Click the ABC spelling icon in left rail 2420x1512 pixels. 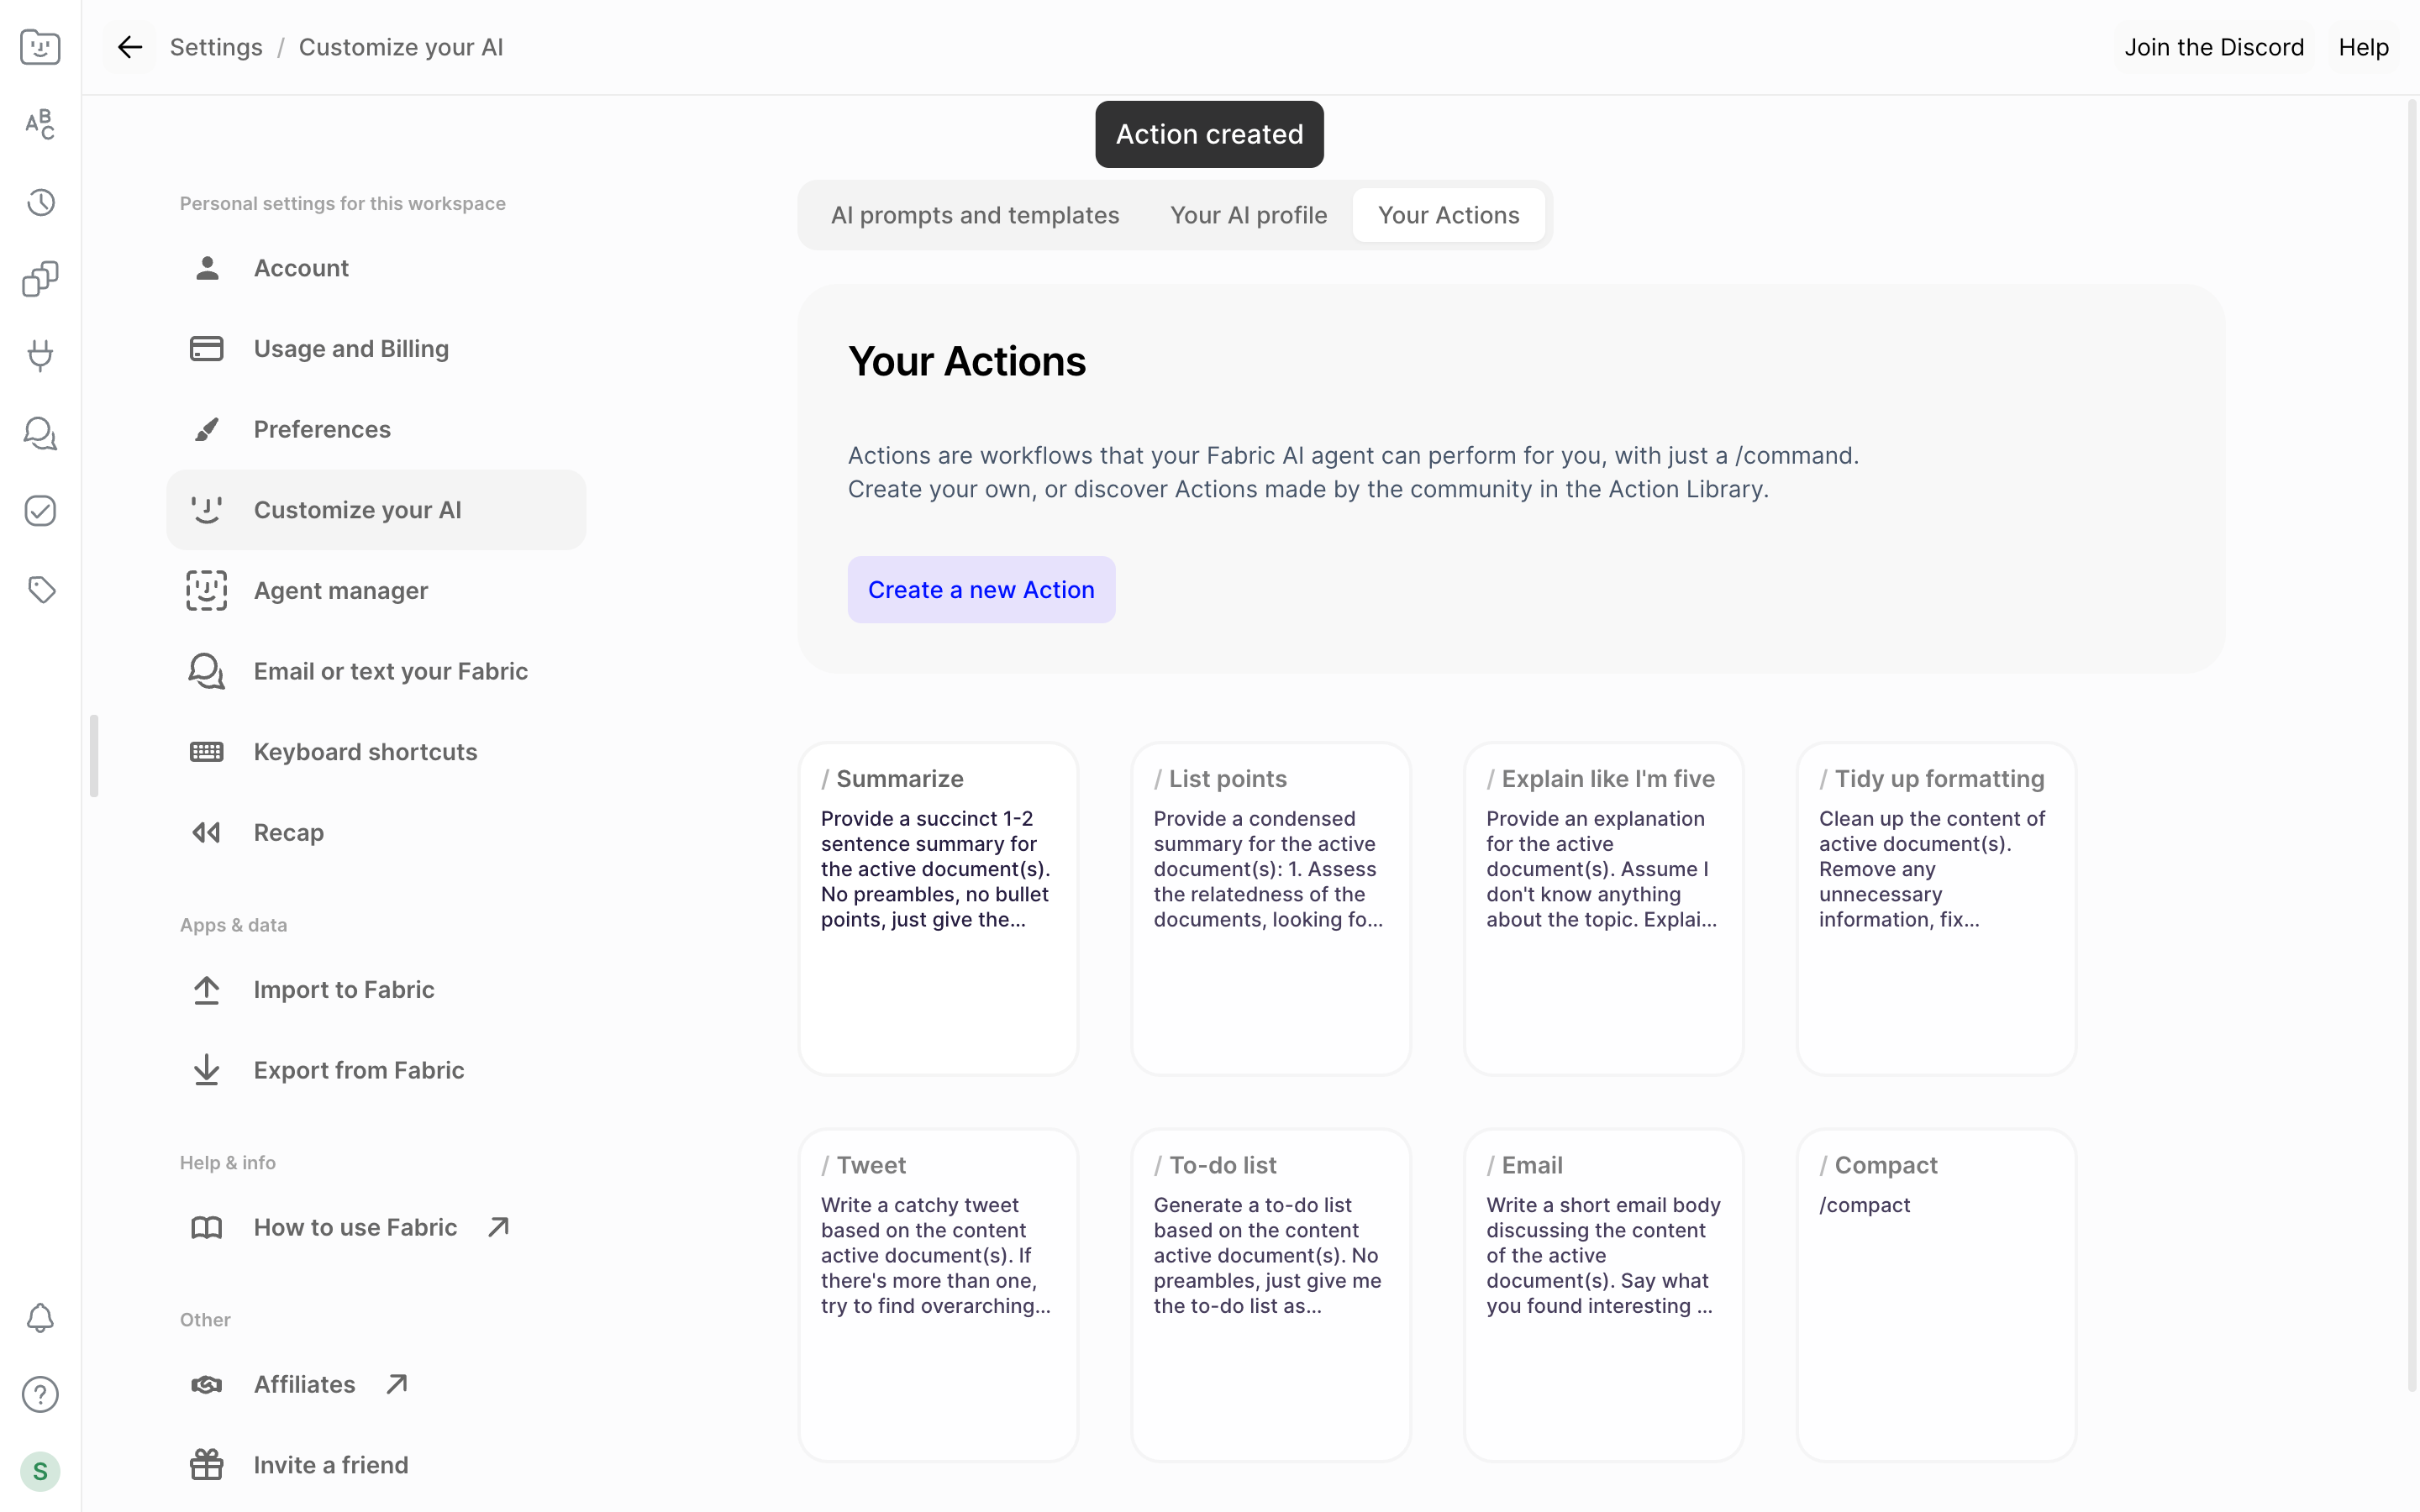40,124
